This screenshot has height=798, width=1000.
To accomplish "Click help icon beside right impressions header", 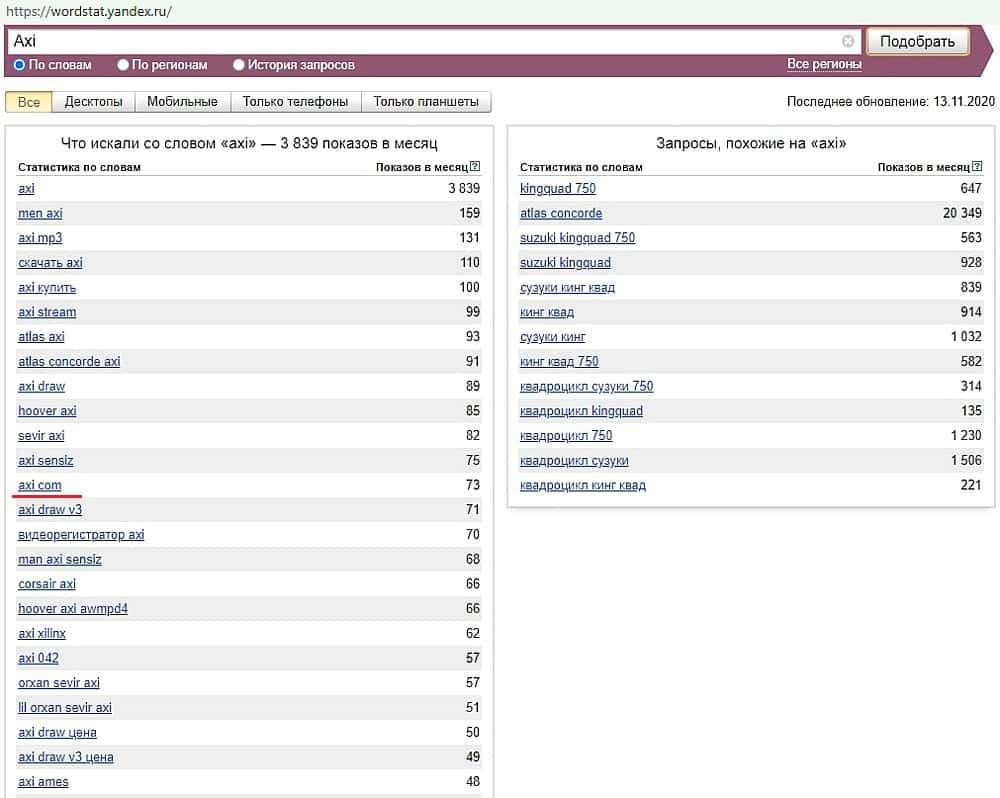I will tap(977, 167).
